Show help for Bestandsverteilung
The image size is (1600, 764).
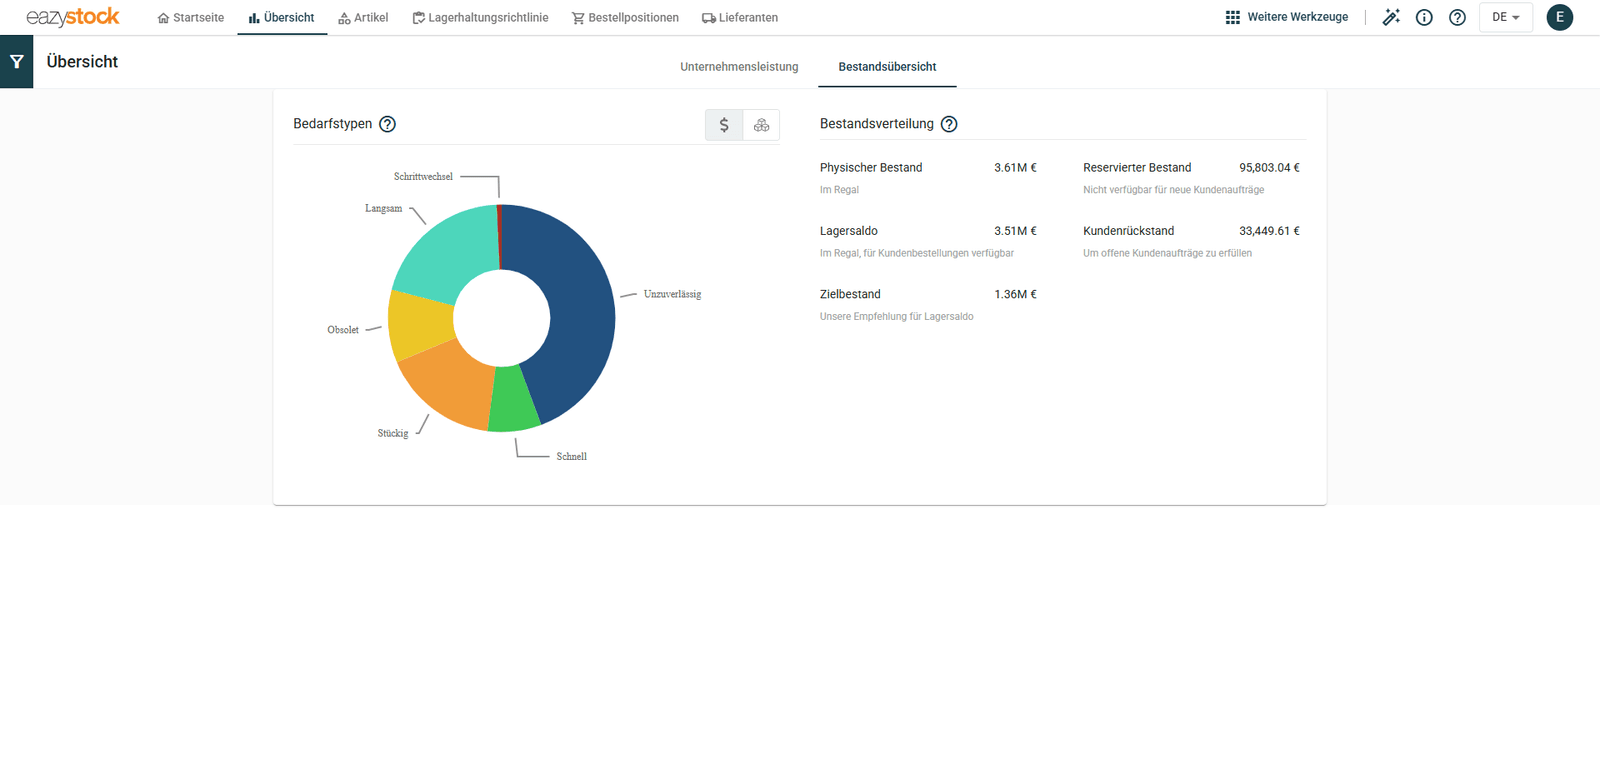pyautogui.click(x=949, y=124)
